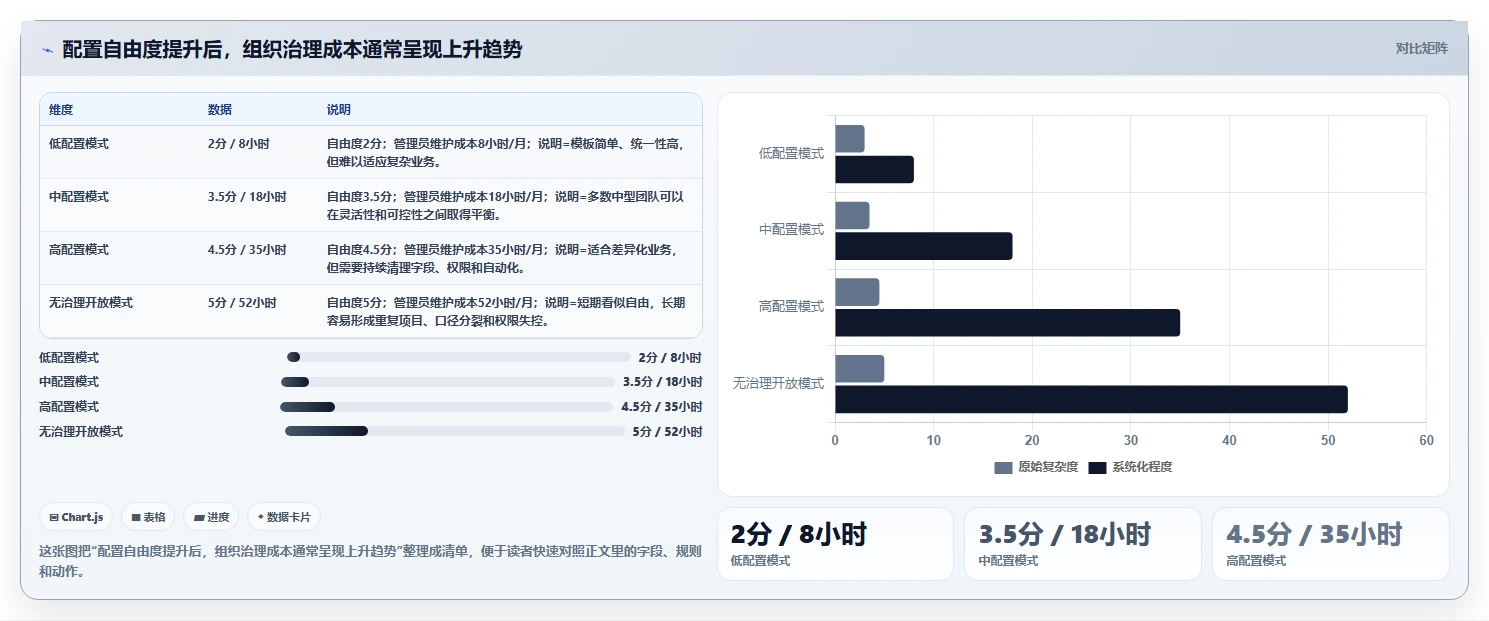Image resolution: width=1489 pixels, height=621 pixels.
Task: Click the 数据 column header
Action: 220,110
